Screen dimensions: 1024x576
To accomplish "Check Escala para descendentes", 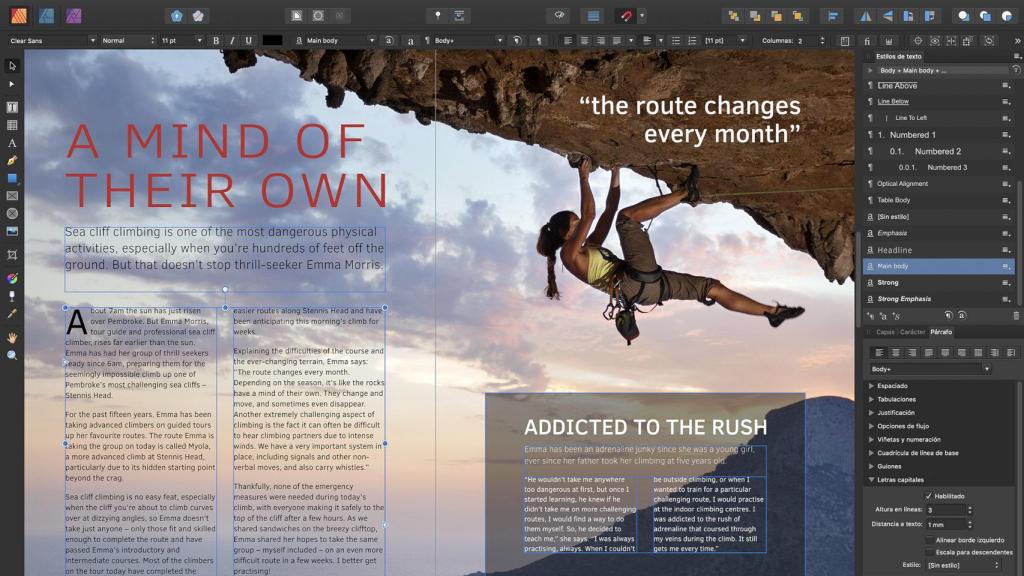I will [929, 552].
